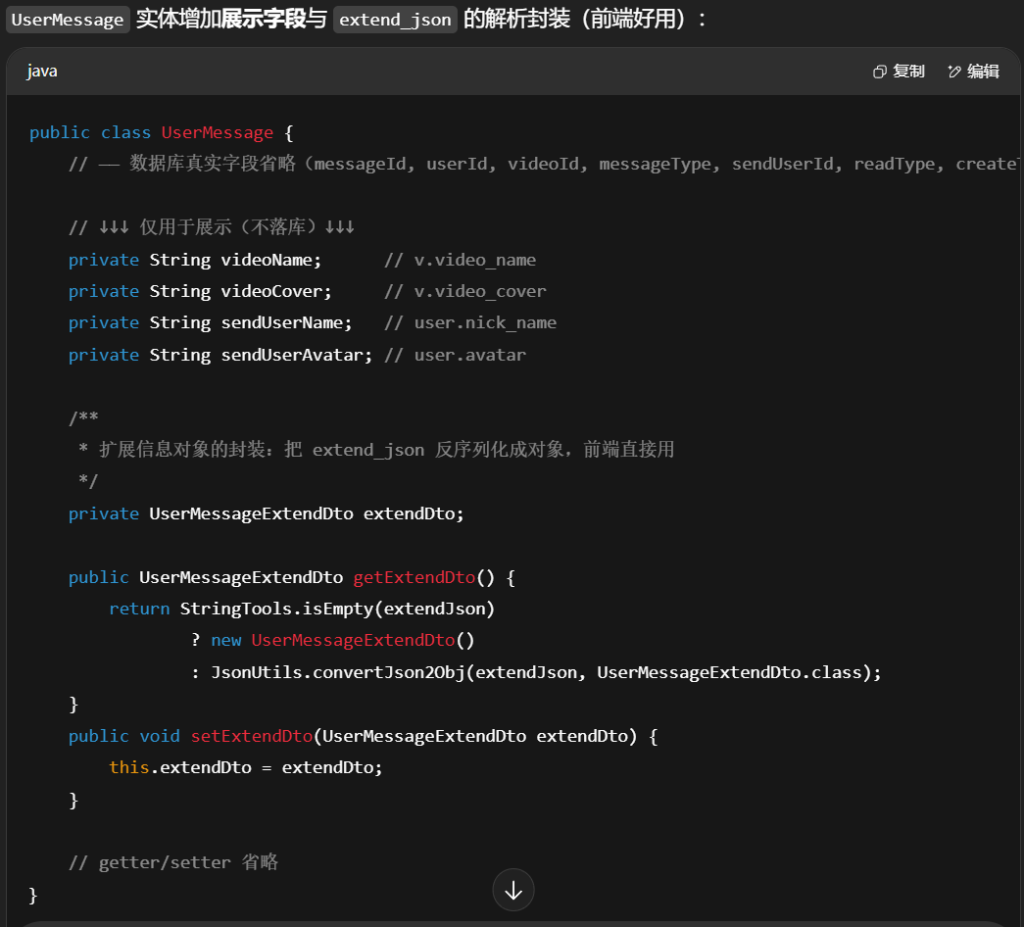Click the edit pencil icon
The height and width of the screenshot is (927, 1024).
tap(954, 71)
